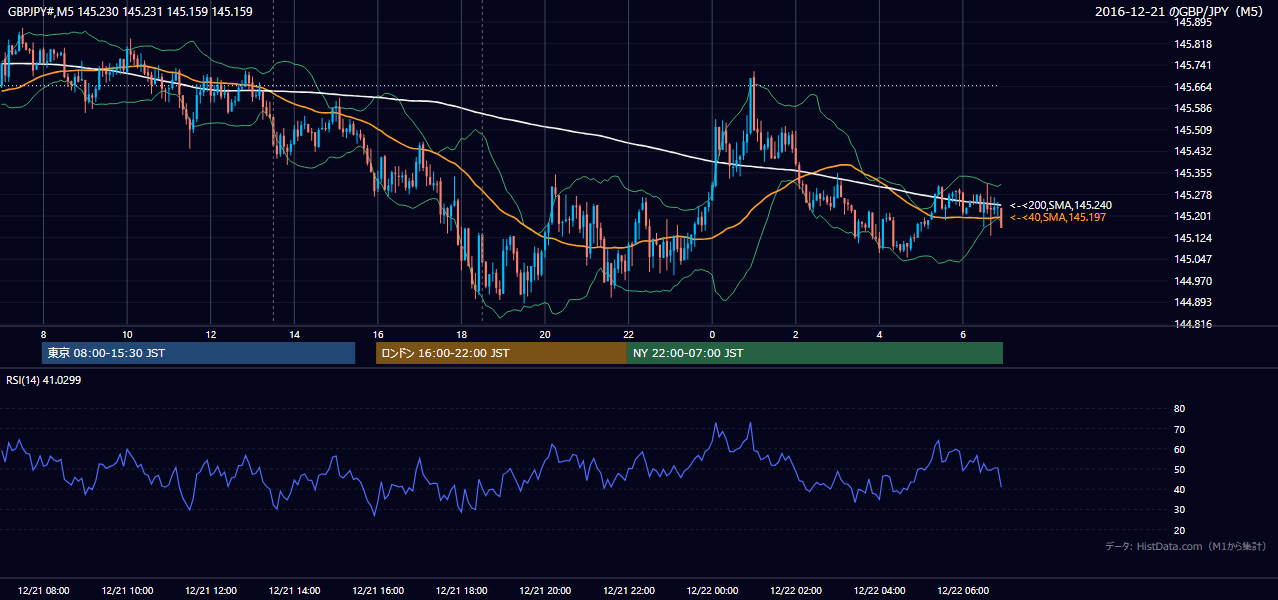Click hour label 22 under the price chart
The image size is (1278, 600).
(628, 335)
